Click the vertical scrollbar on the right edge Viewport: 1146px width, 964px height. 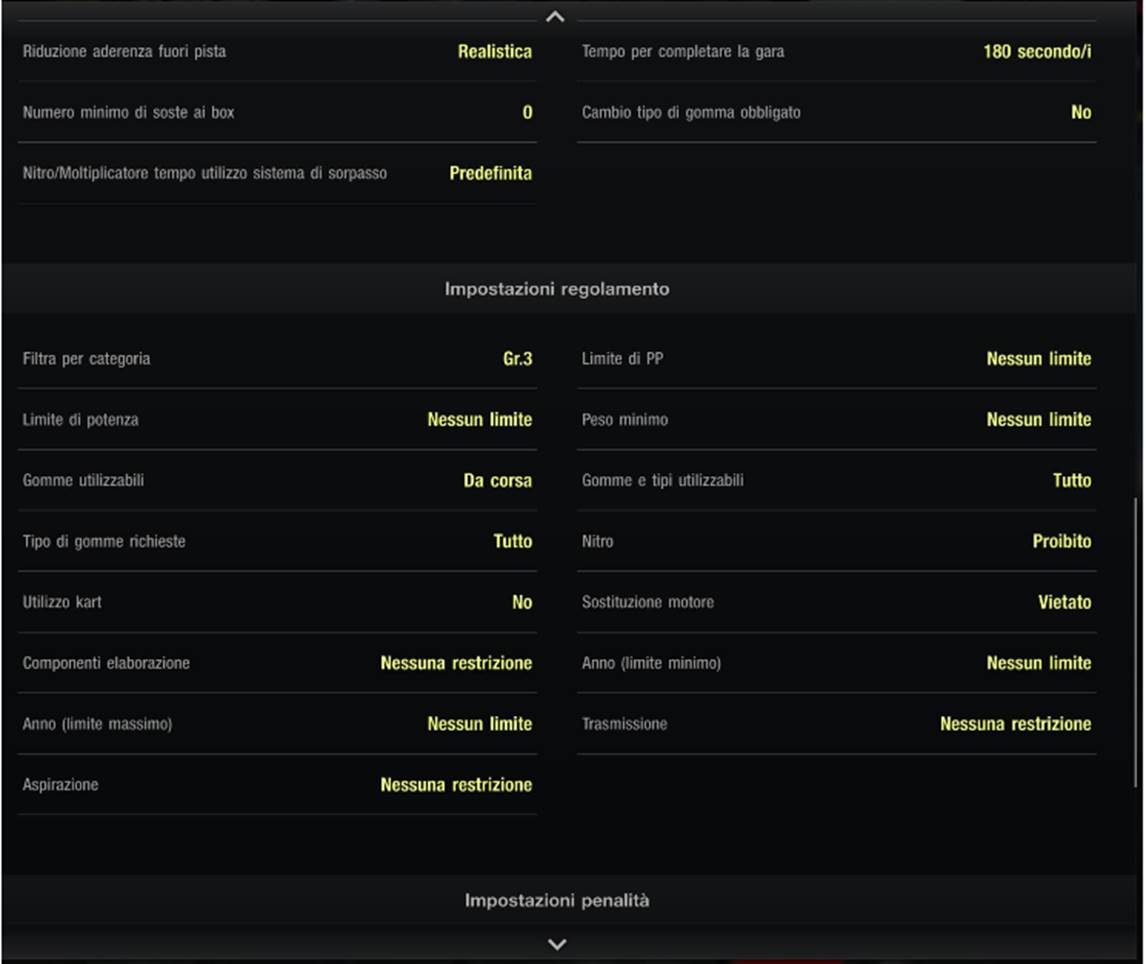pyautogui.click(x=1135, y=640)
